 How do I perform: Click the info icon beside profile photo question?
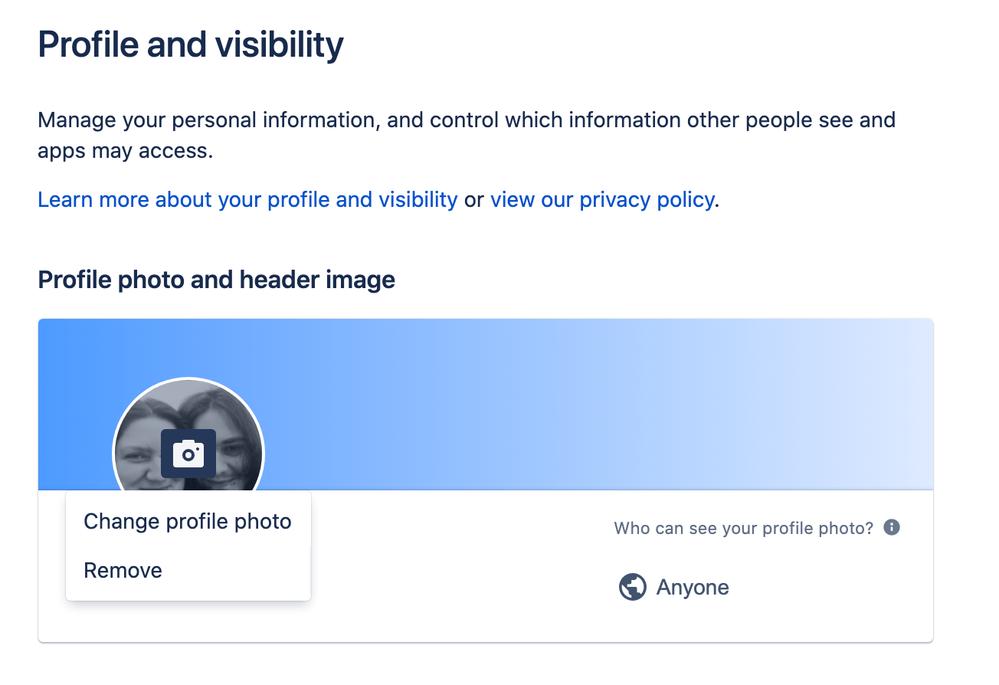[891, 528]
